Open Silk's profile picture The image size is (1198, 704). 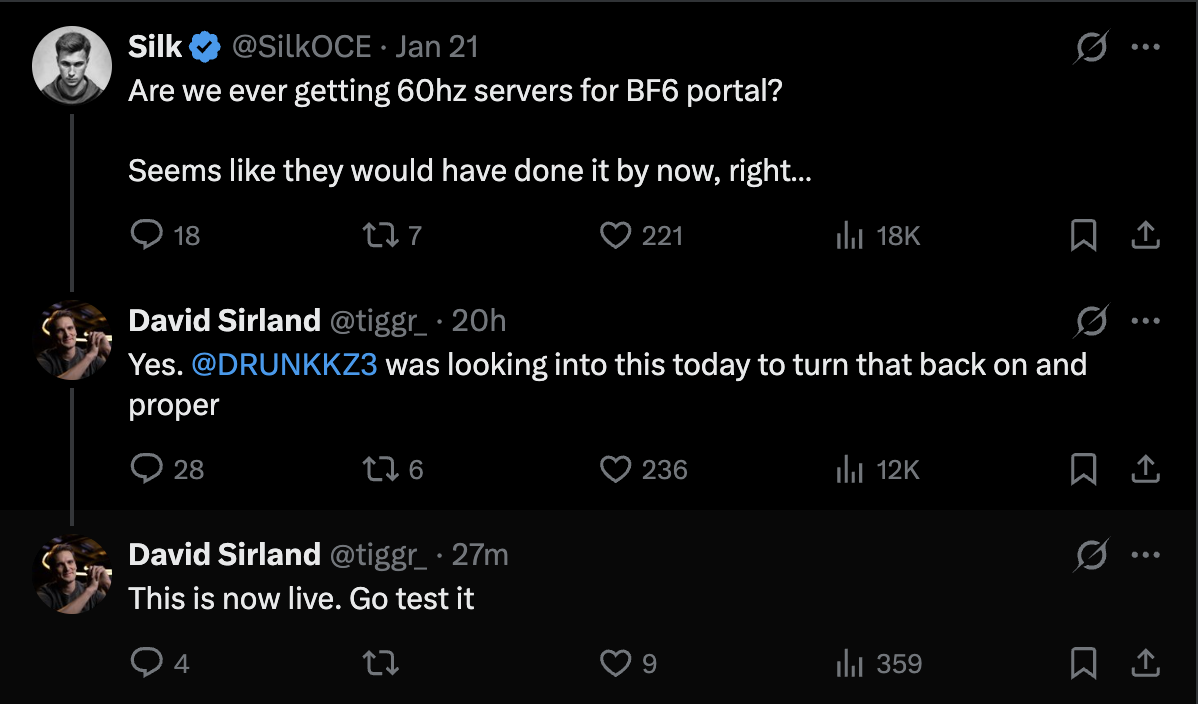click(71, 65)
